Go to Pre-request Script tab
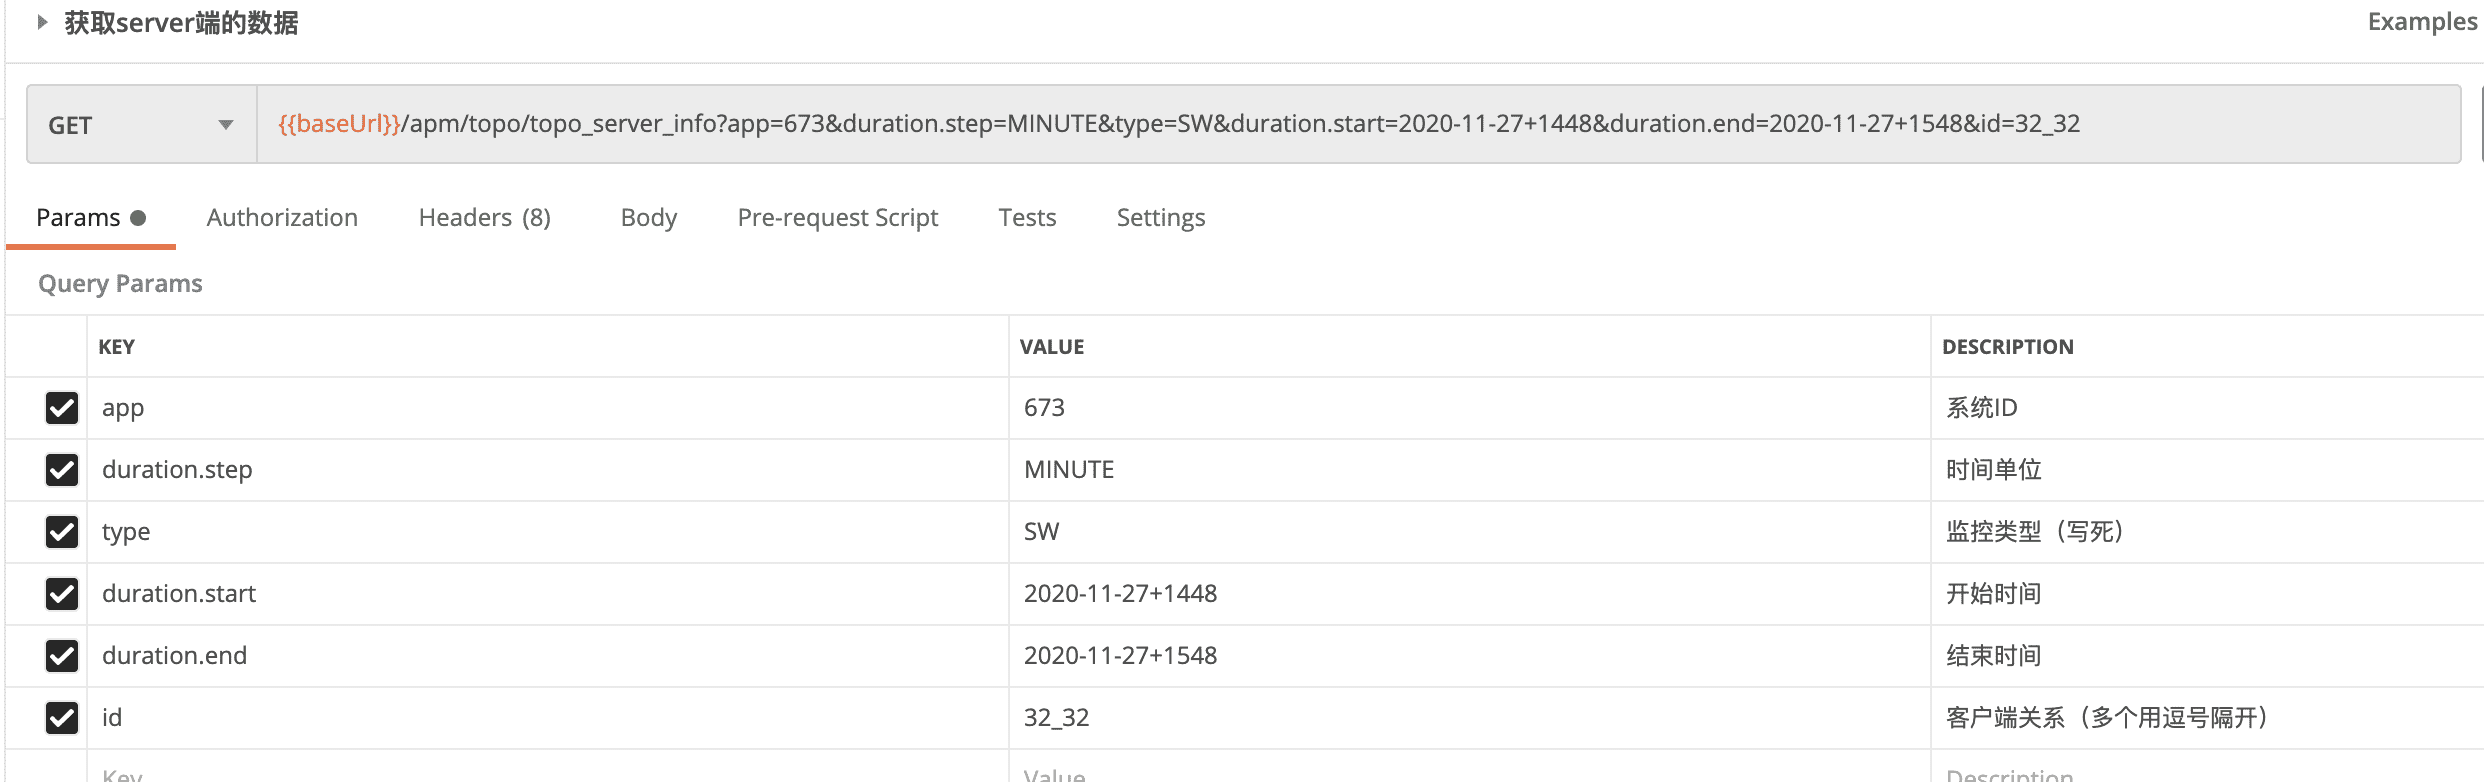This screenshot has width=2484, height=782. tap(837, 218)
